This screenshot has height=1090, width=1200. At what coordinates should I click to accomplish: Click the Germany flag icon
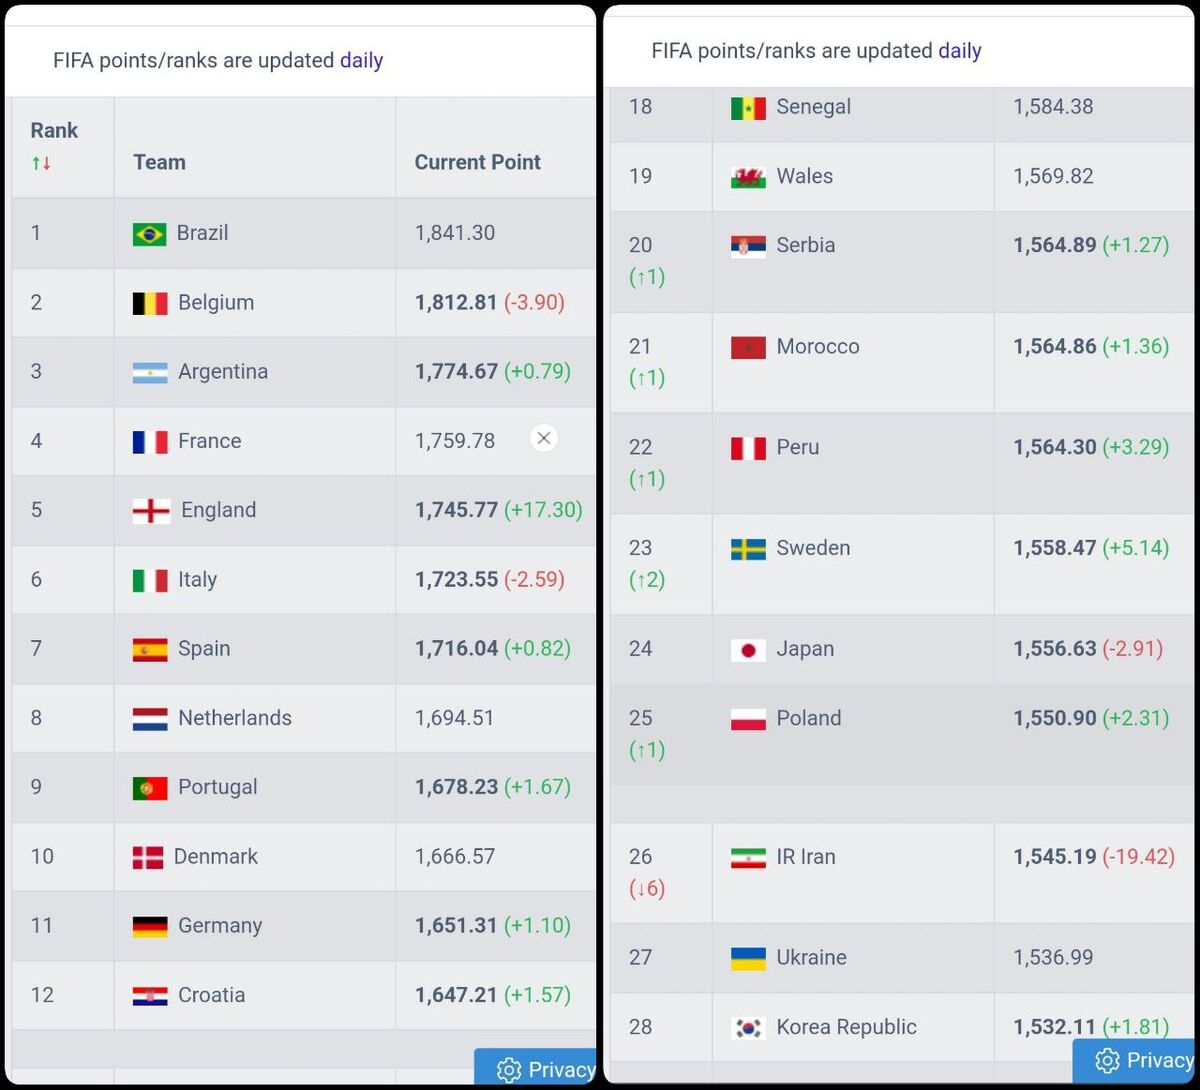[148, 925]
